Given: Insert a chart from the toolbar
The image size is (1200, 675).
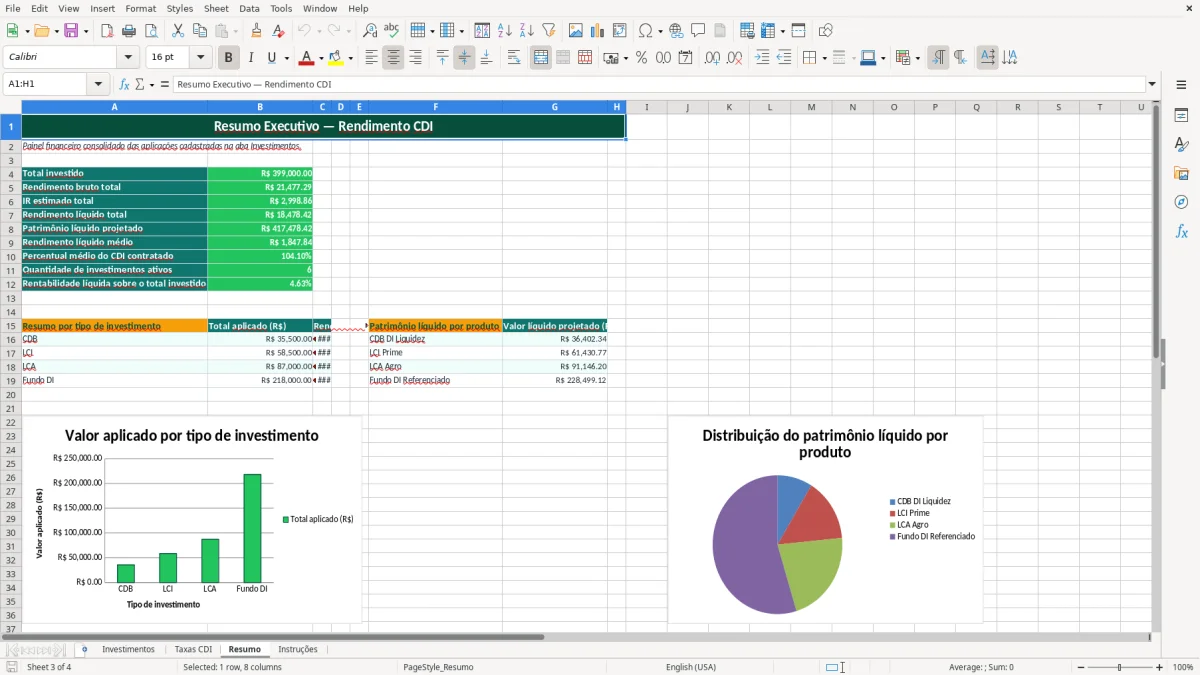Looking at the screenshot, I should point(598,31).
